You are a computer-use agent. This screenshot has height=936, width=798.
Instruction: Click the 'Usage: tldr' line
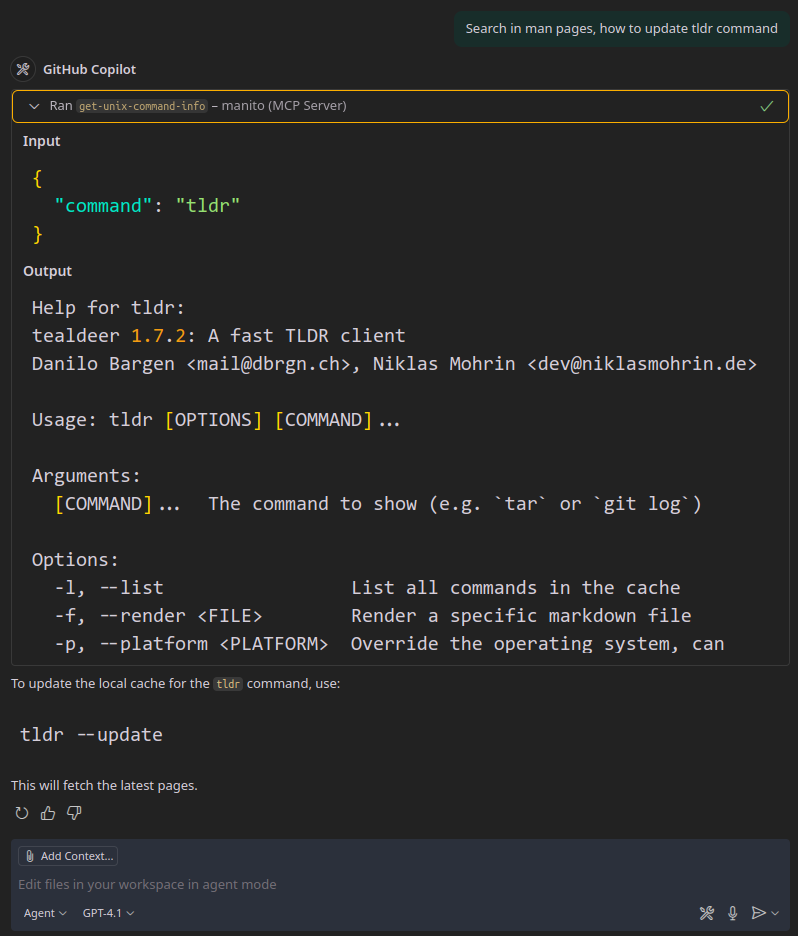coord(216,420)
